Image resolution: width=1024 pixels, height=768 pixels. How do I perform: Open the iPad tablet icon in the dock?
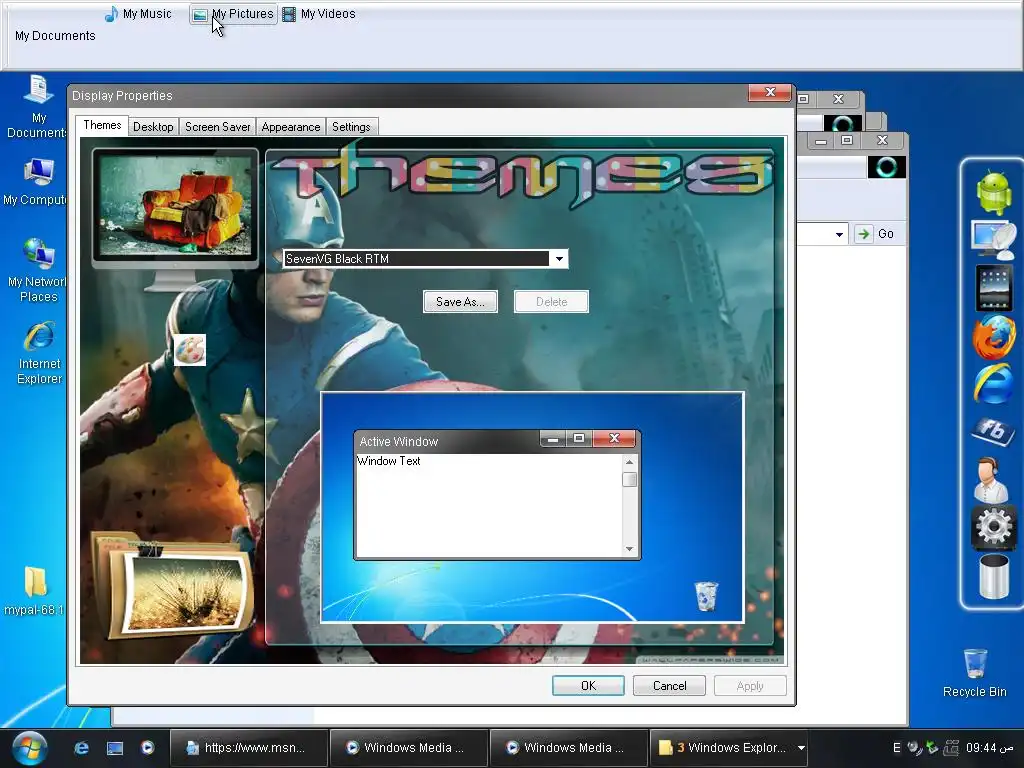993,288
